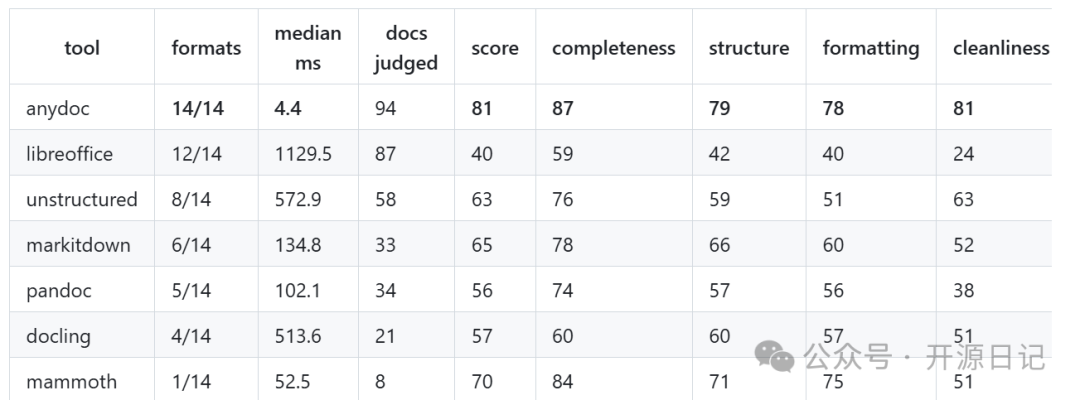Click the 'structure' column header
Image resolution: width=1080 pixels, height=400 pixels.
coord(749,48)
